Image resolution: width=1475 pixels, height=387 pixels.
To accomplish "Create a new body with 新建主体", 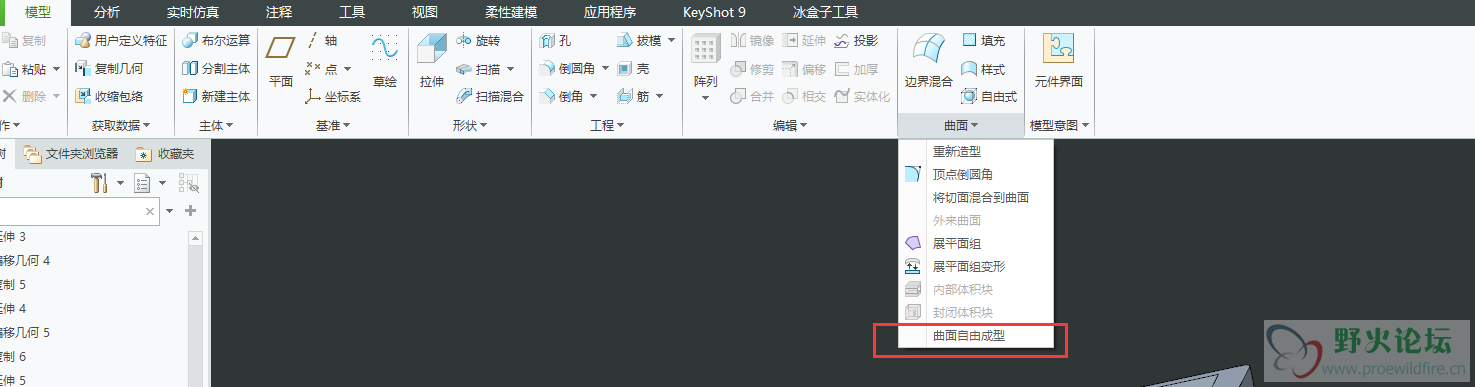I will tap(216, 96).
